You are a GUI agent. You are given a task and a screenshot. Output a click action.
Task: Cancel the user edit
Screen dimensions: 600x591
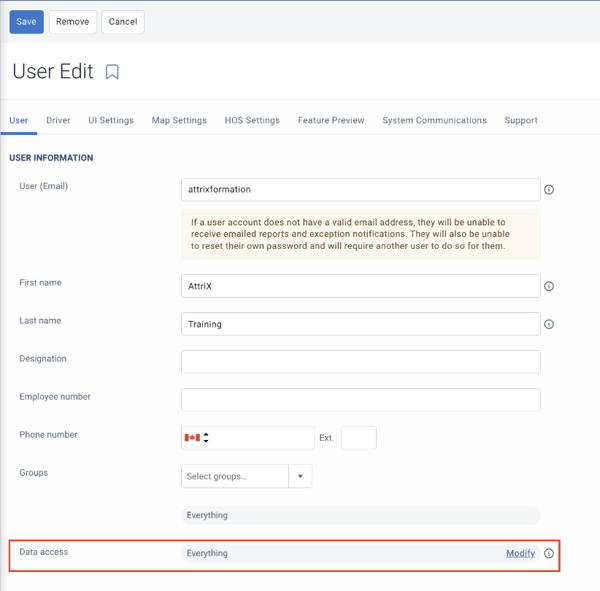pos(123,22)
